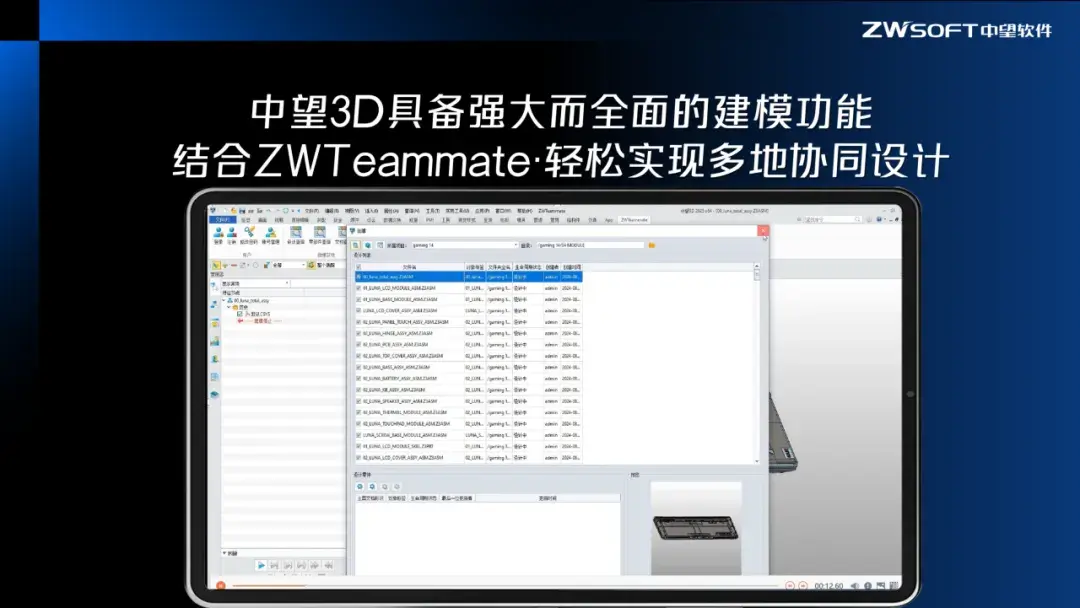Open the attribute dropdown under manager title
The width and height of the screenshot is (1080, 608).
coord(255,284)
